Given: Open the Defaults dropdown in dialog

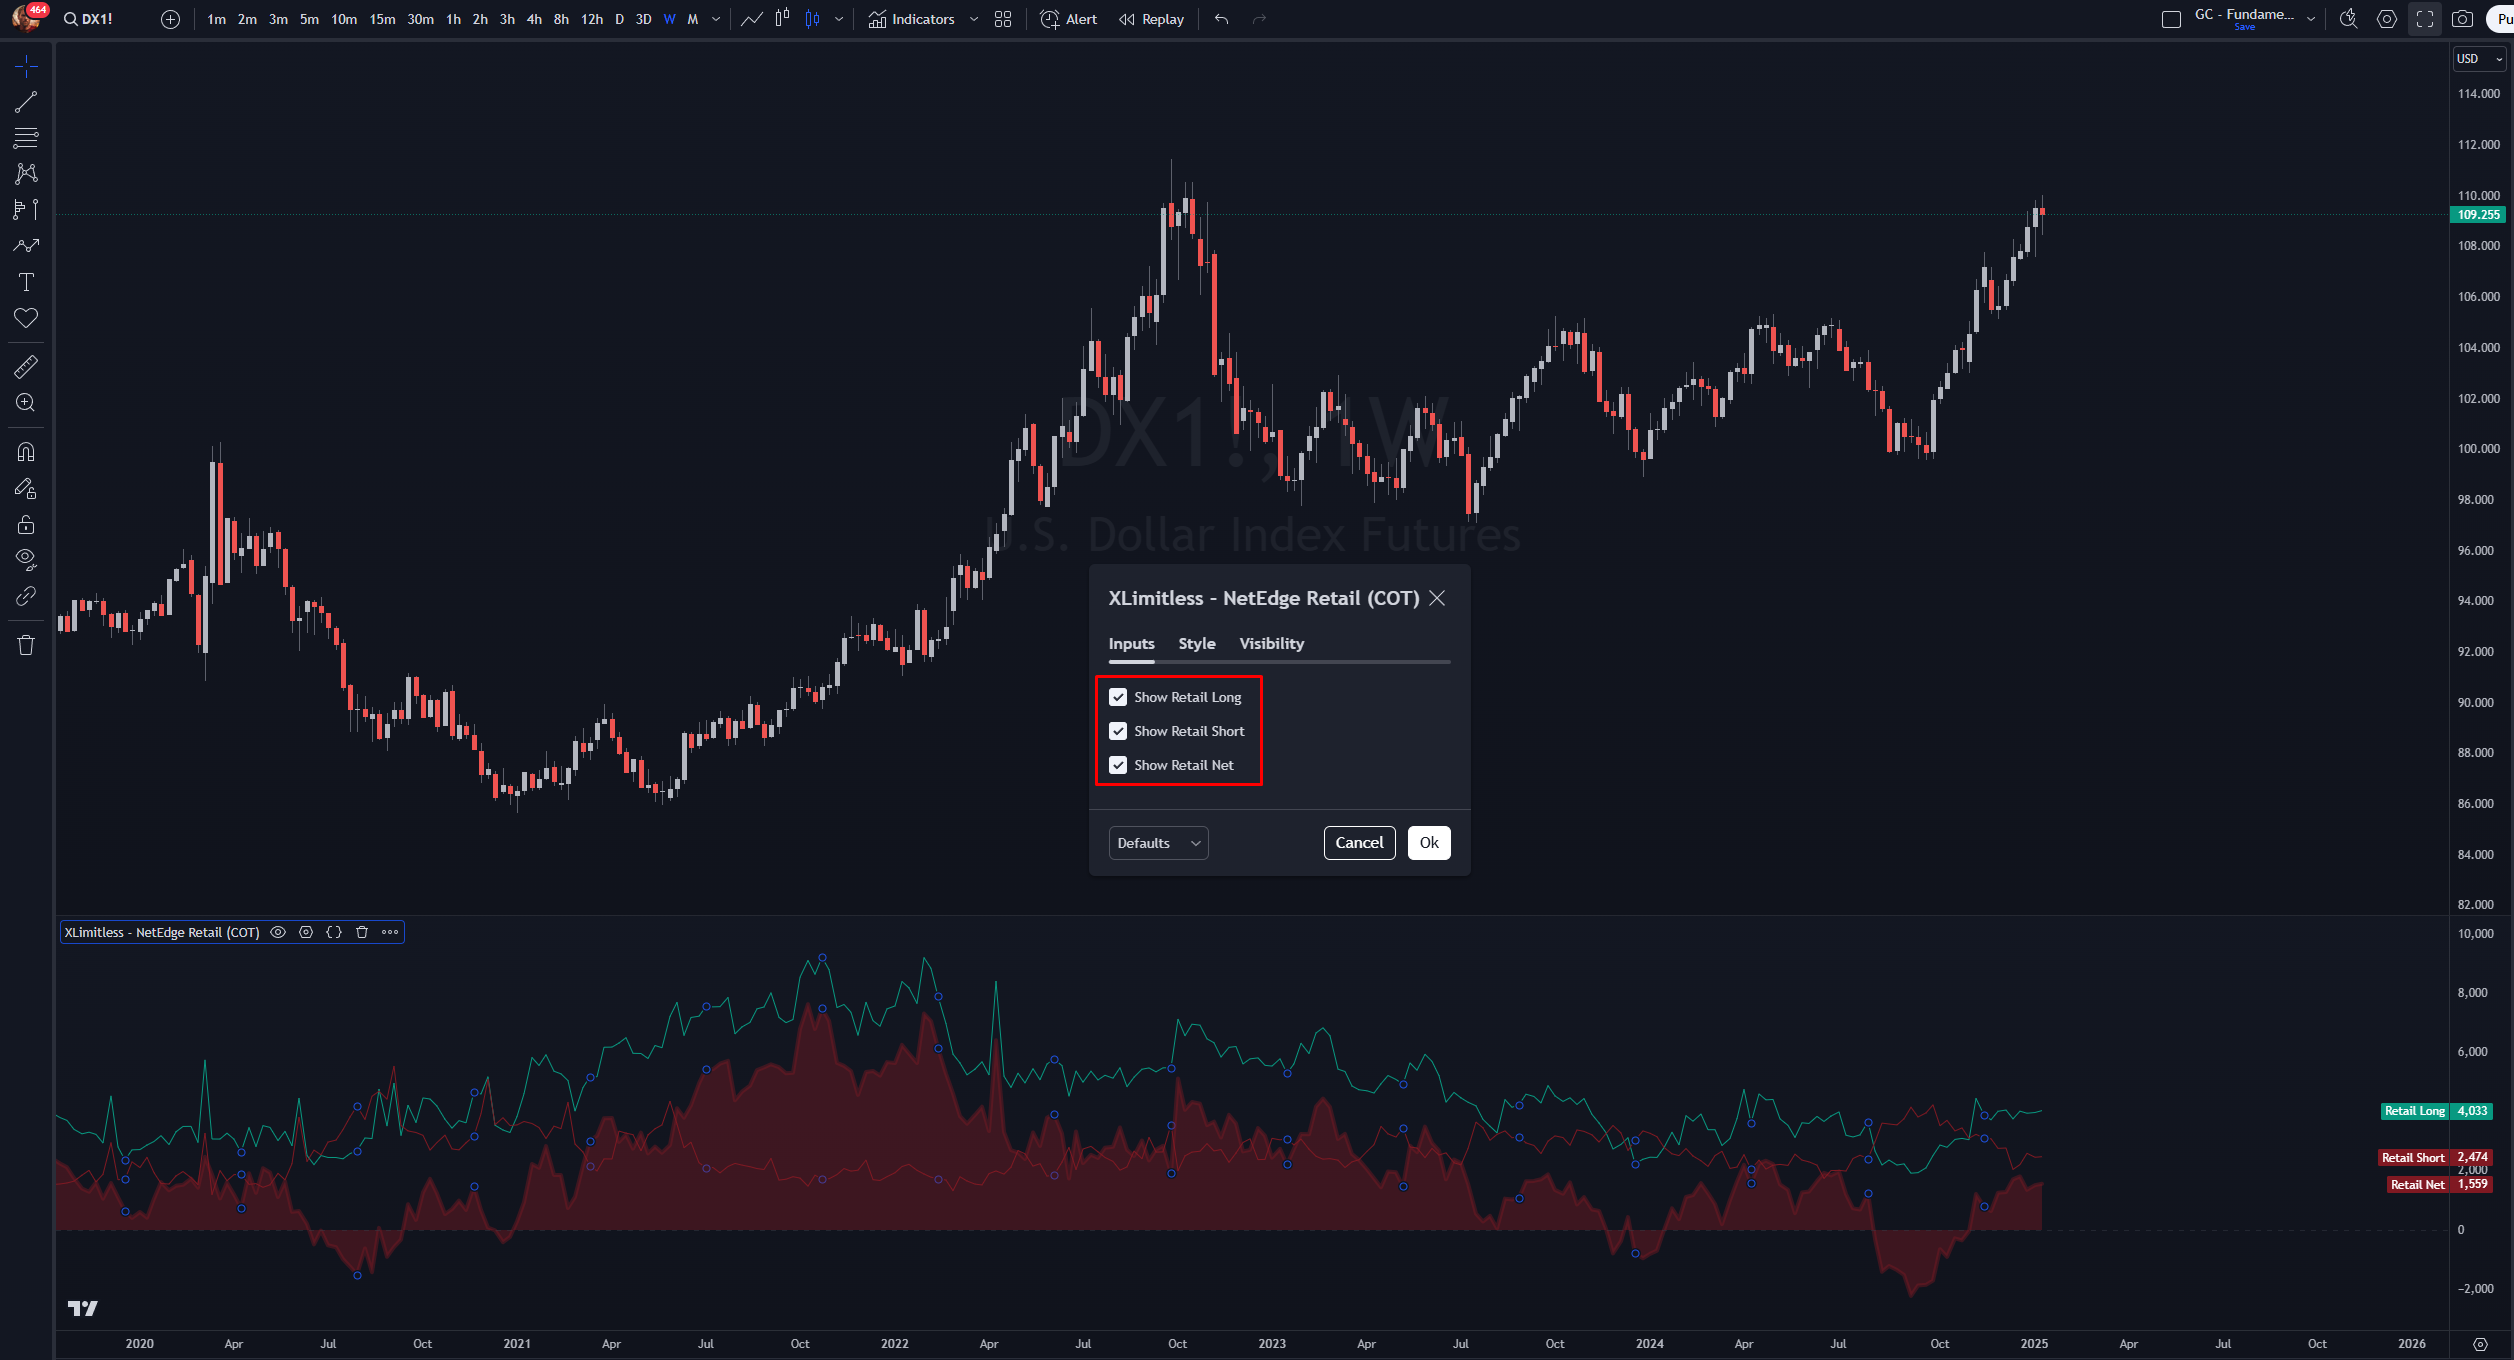Looking at the screenshot, I should coord(1158,843).
